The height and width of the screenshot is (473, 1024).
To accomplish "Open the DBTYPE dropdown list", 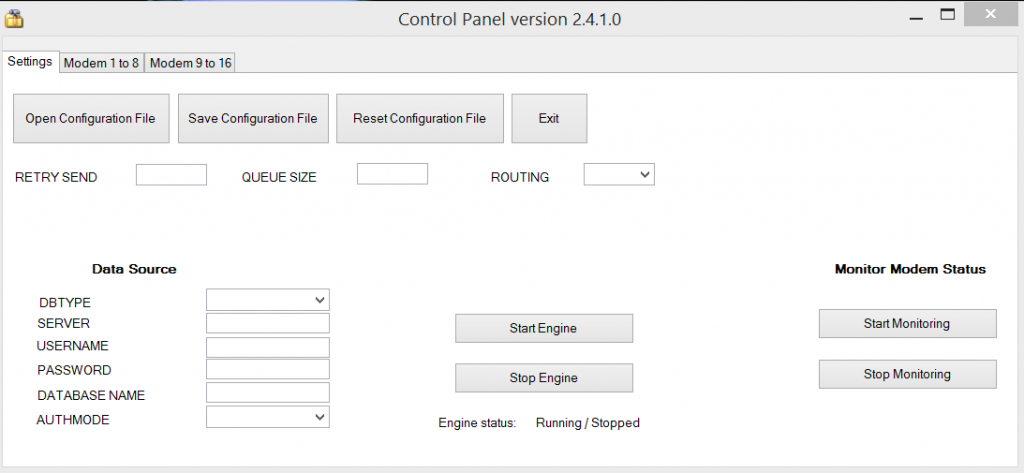I will click(x=267, y=300).
